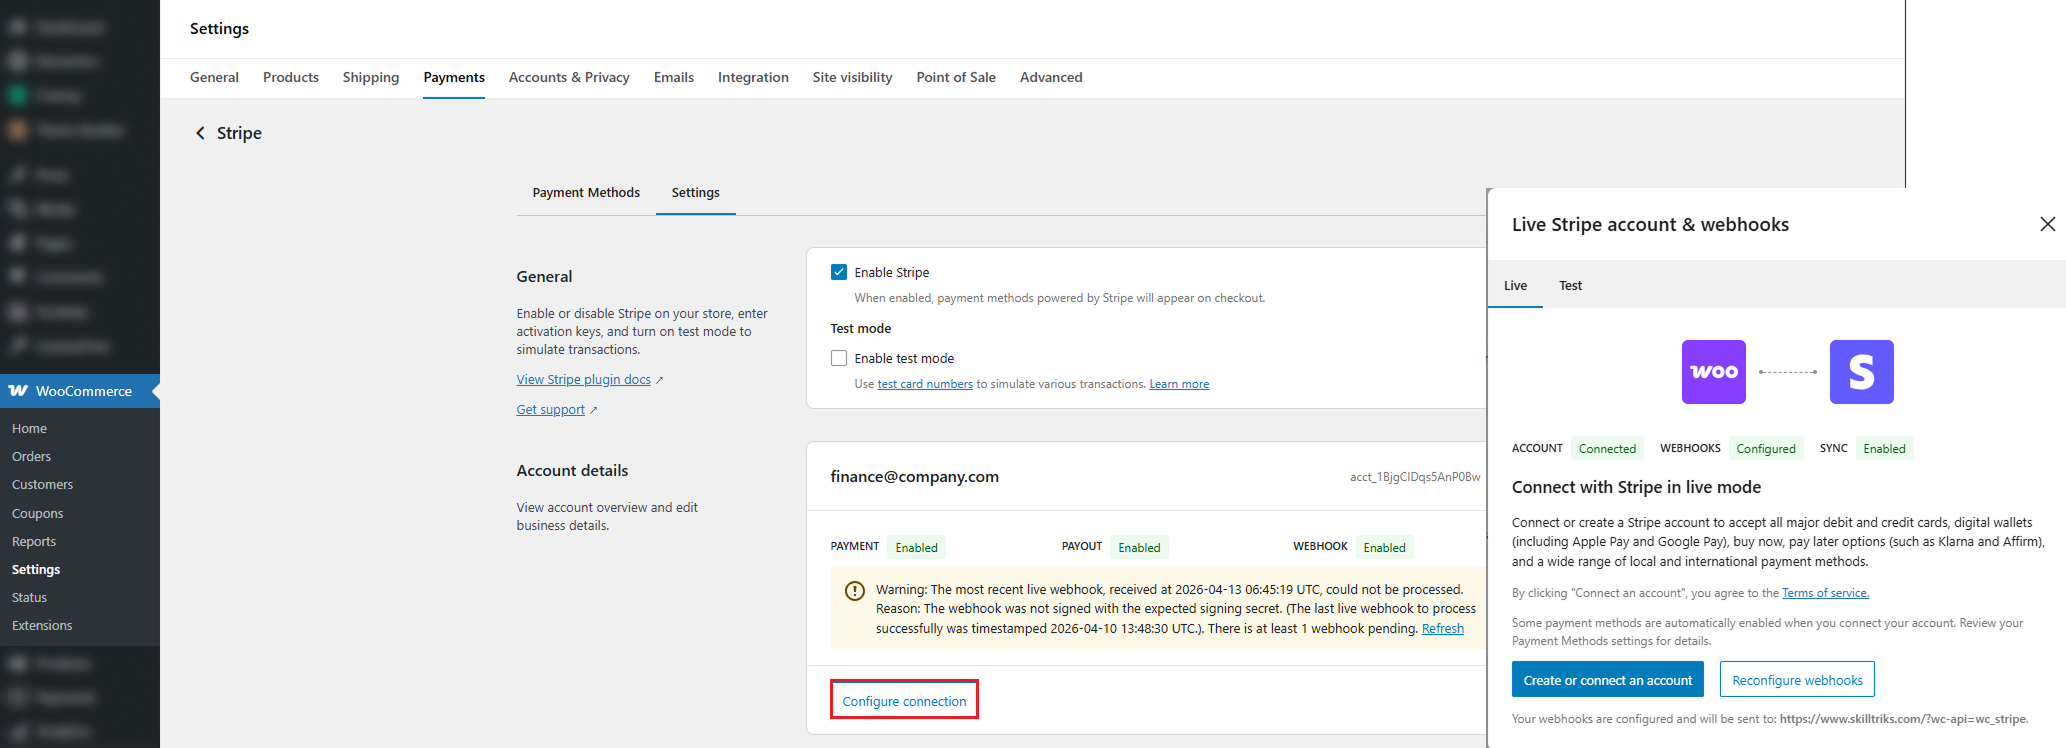Image resolution: width=2066 pixels, height=748 pixels.
Task: Click the Connect with Stripe in live mode heading
Action: 1636,487
